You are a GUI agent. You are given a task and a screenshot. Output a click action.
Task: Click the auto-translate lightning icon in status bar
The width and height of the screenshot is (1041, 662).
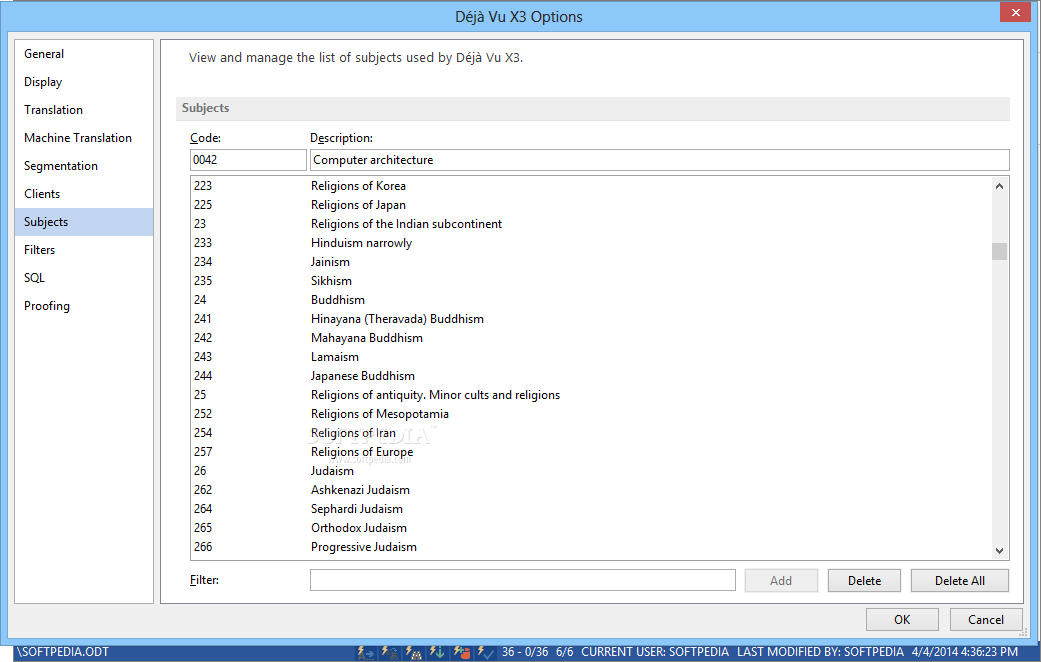[x=389, y=652]
